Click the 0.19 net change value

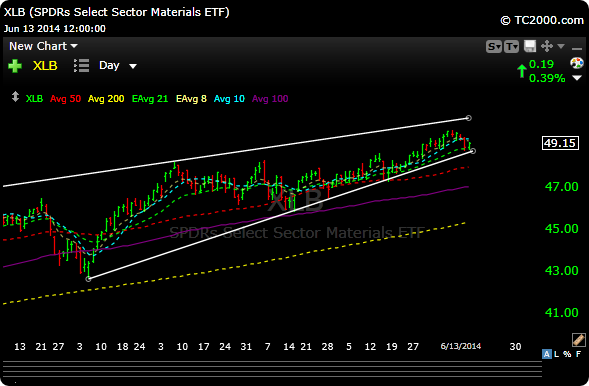click(541, 64)
